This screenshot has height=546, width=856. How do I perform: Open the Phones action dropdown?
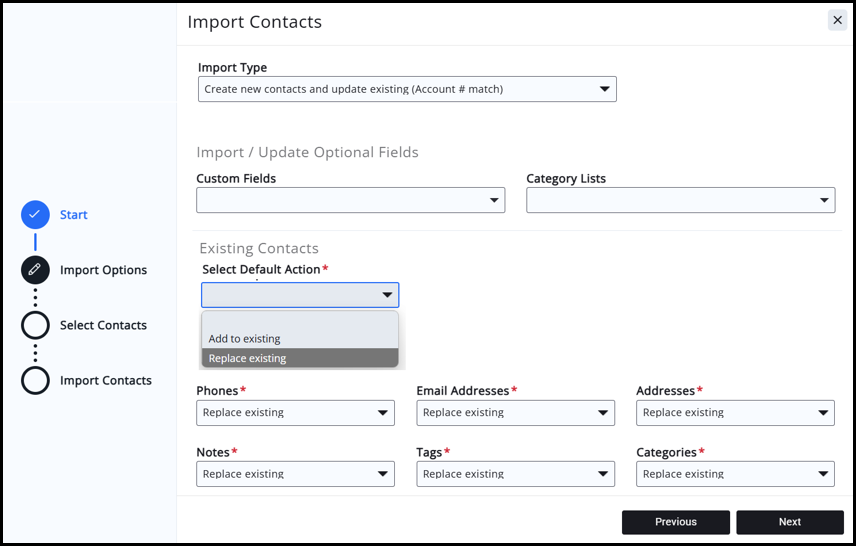295,413
